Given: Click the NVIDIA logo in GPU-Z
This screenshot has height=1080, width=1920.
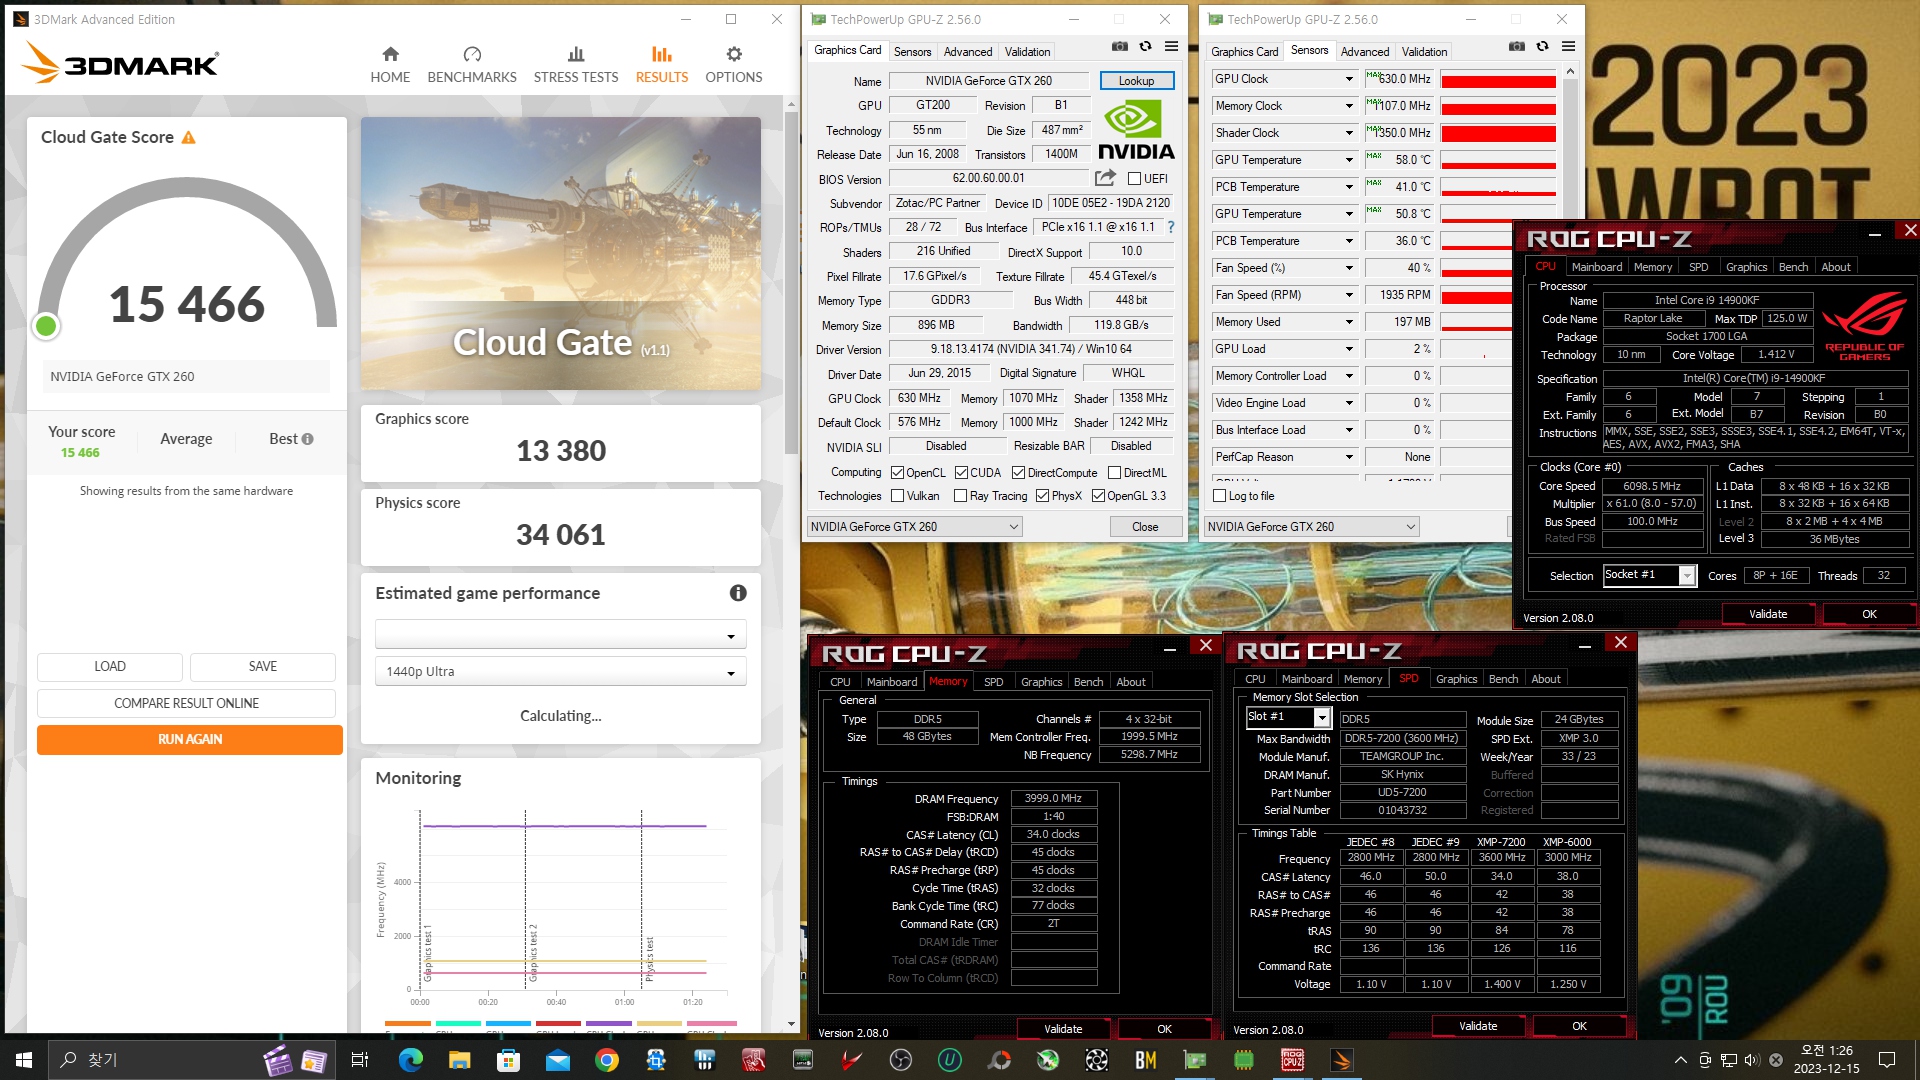Looking at the screenshot, I should pyautogui.click(x=1136, y=130).
